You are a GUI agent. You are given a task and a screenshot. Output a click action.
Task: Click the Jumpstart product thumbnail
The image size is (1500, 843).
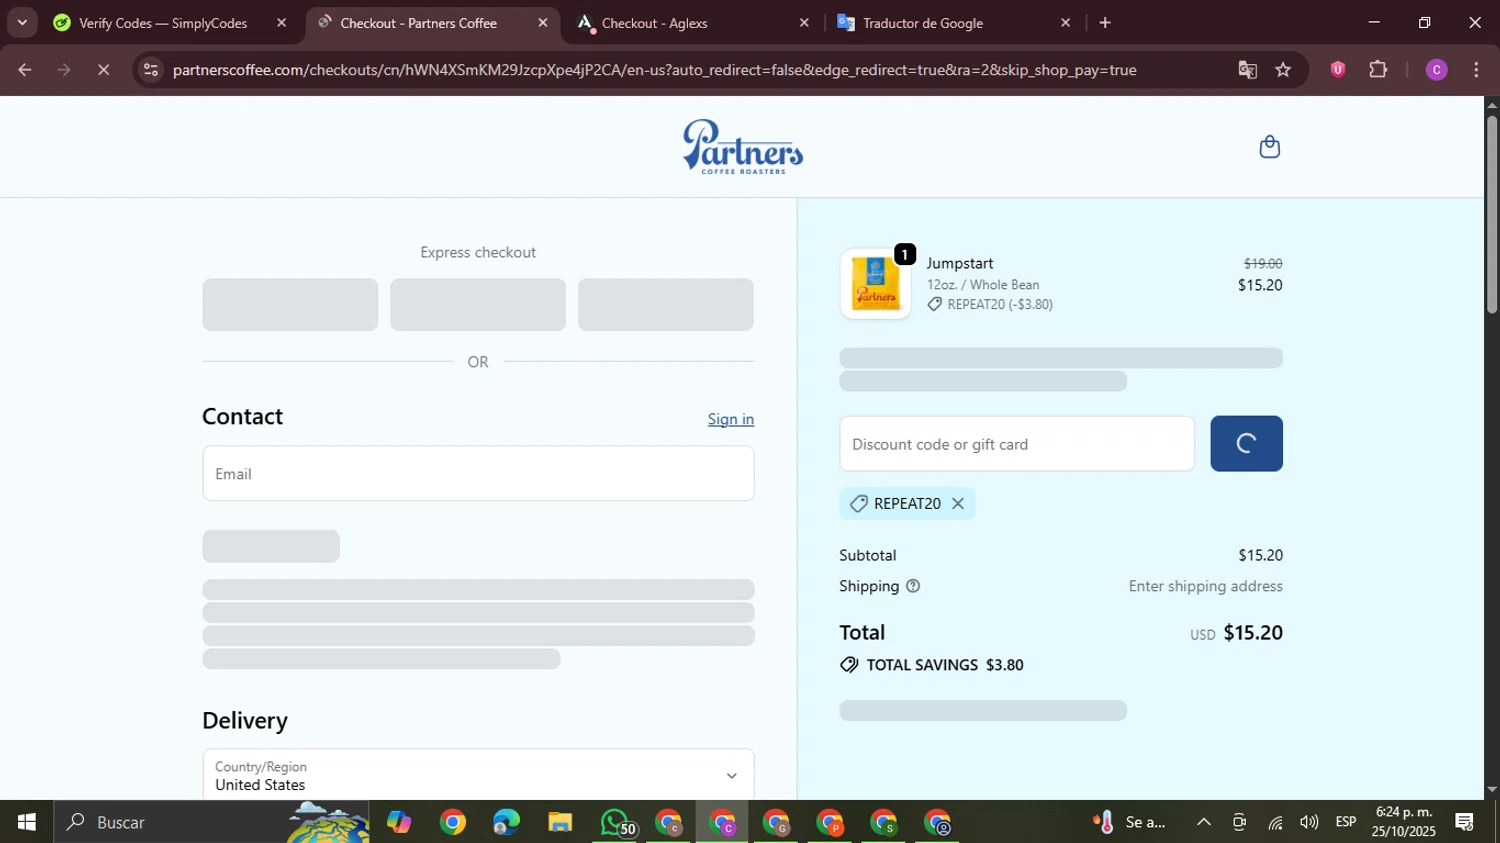tap(875, 284)
